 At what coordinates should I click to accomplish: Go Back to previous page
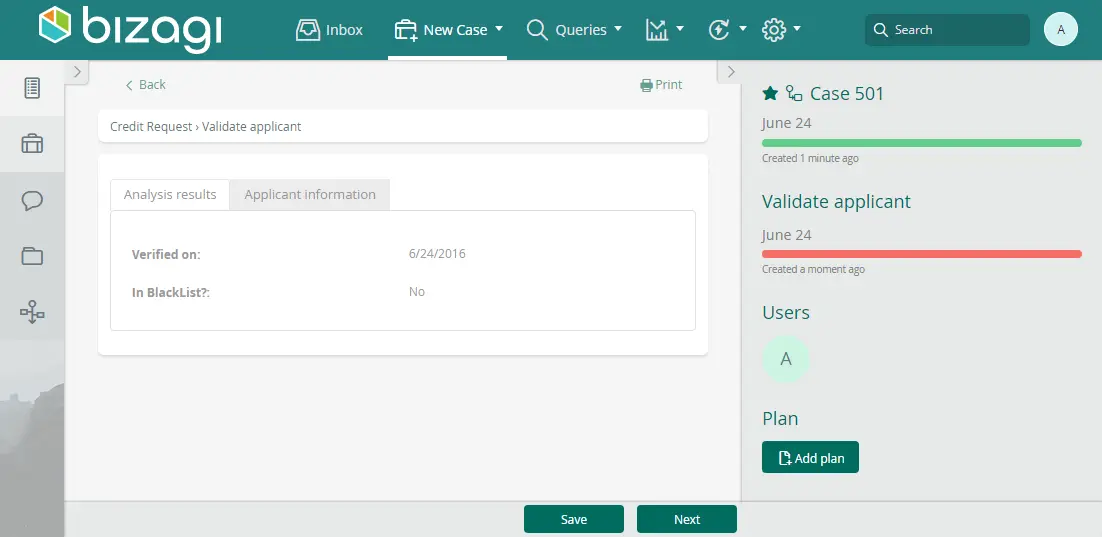[145, 84]
